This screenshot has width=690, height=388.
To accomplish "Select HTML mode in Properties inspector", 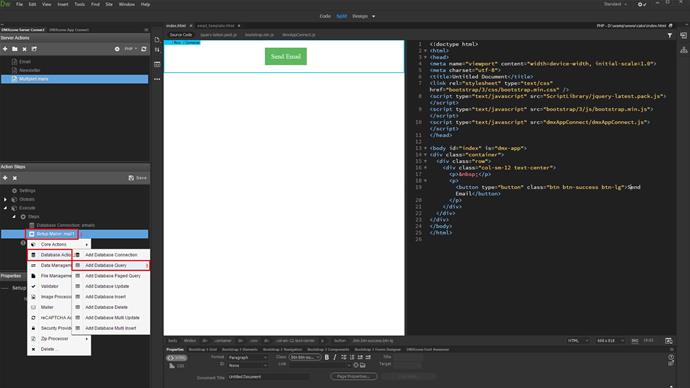I will click(x=176, y=358).
